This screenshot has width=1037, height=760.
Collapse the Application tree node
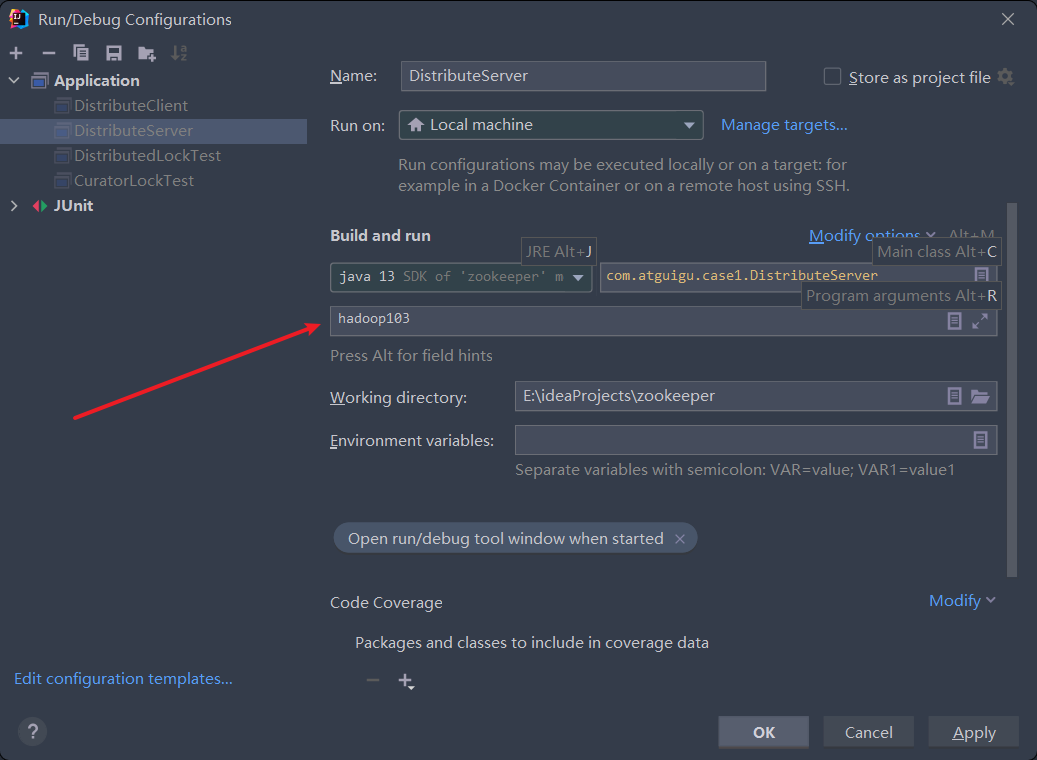(14, 81)
